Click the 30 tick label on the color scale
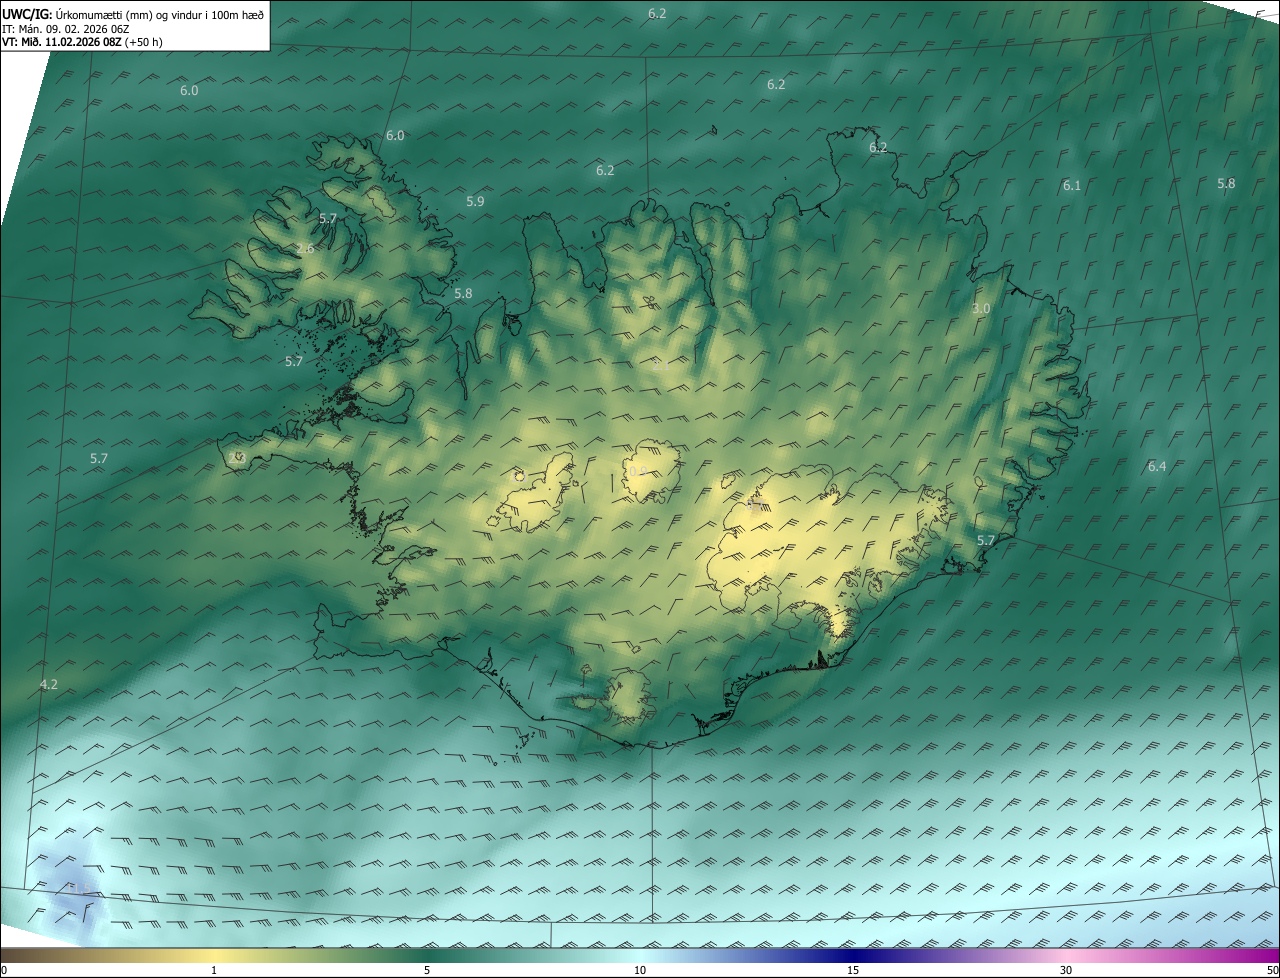 pos(1066,970)
